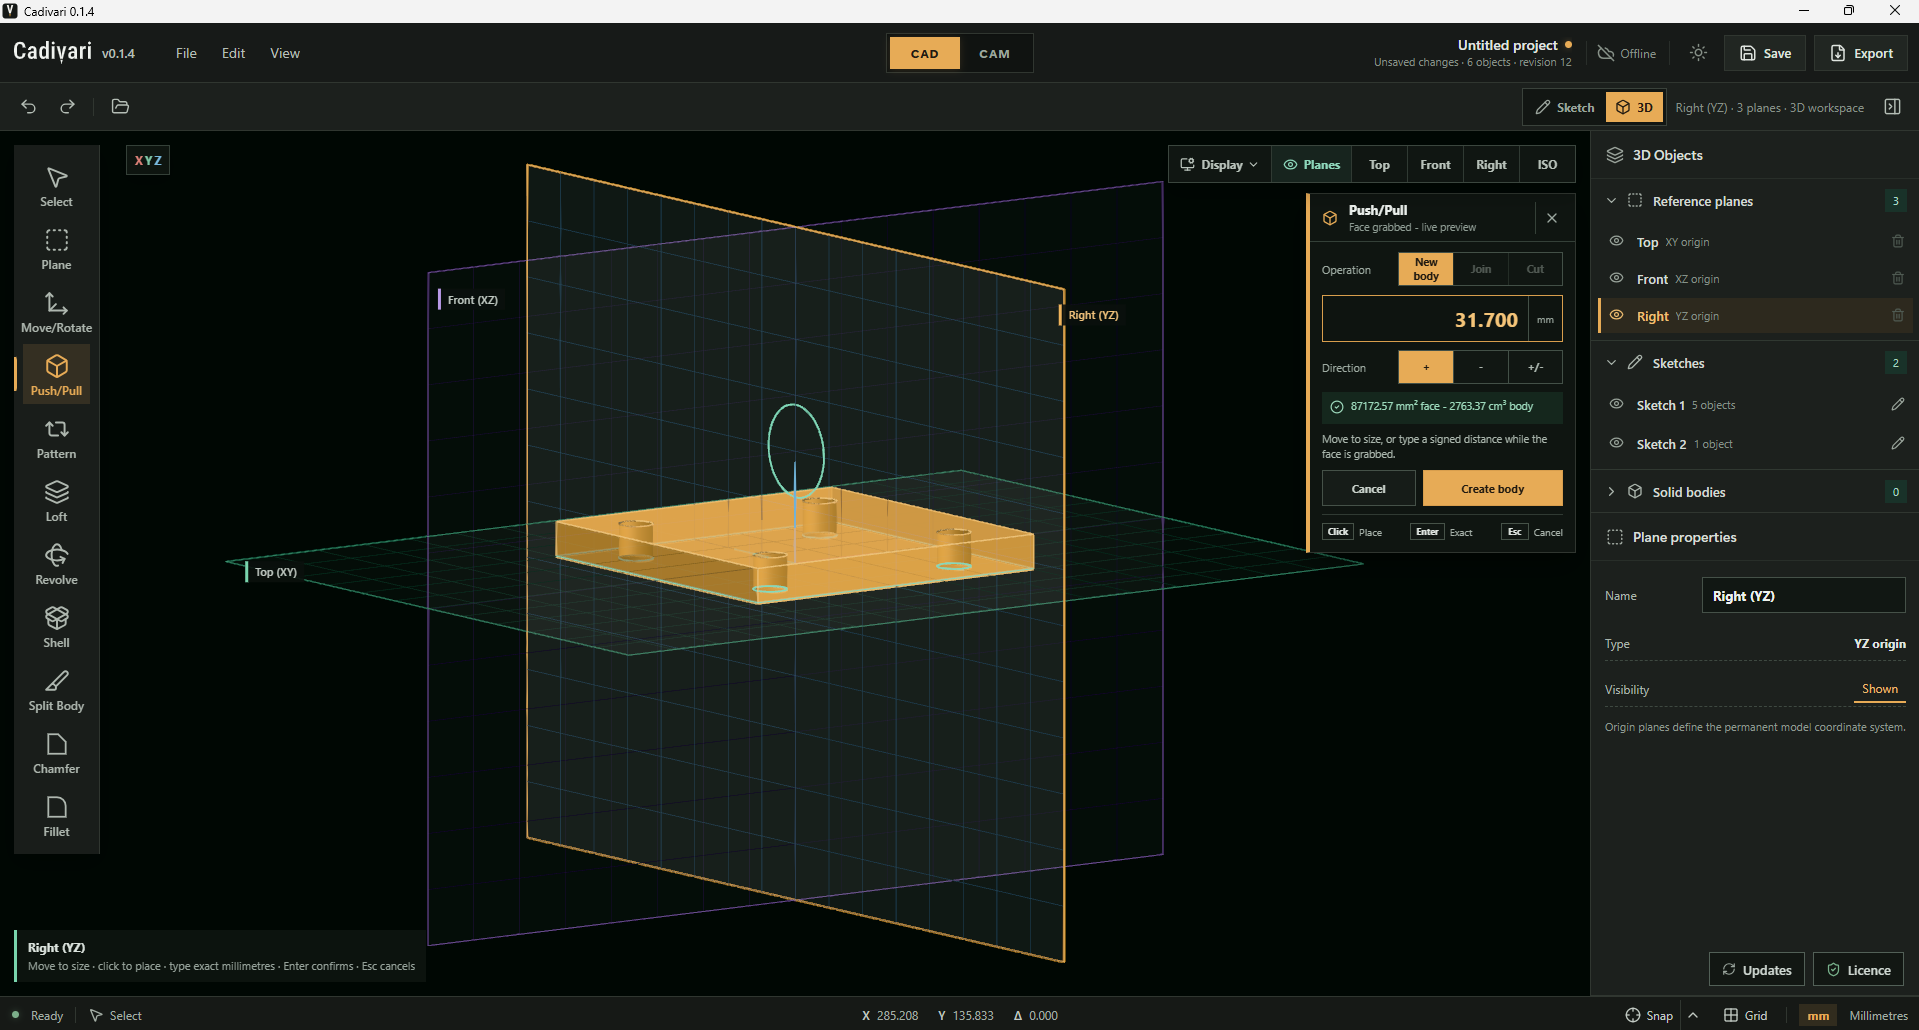
Task: Toggle Planes display in viewport
Action: [x=1312, y=165]
